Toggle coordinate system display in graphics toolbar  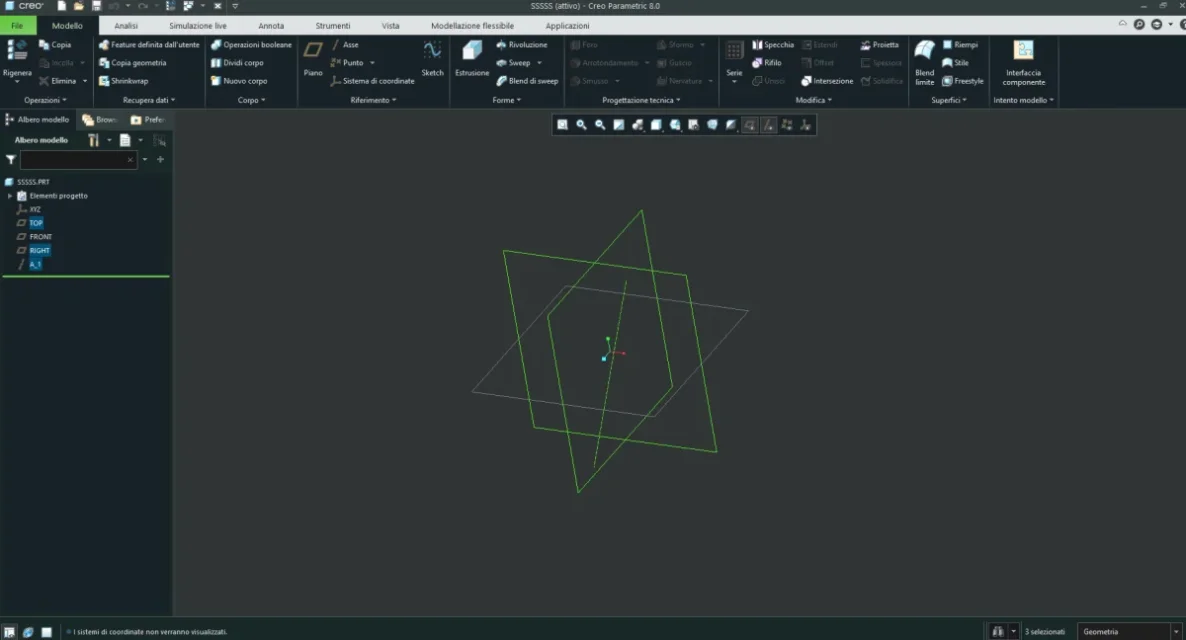point(805,125)
